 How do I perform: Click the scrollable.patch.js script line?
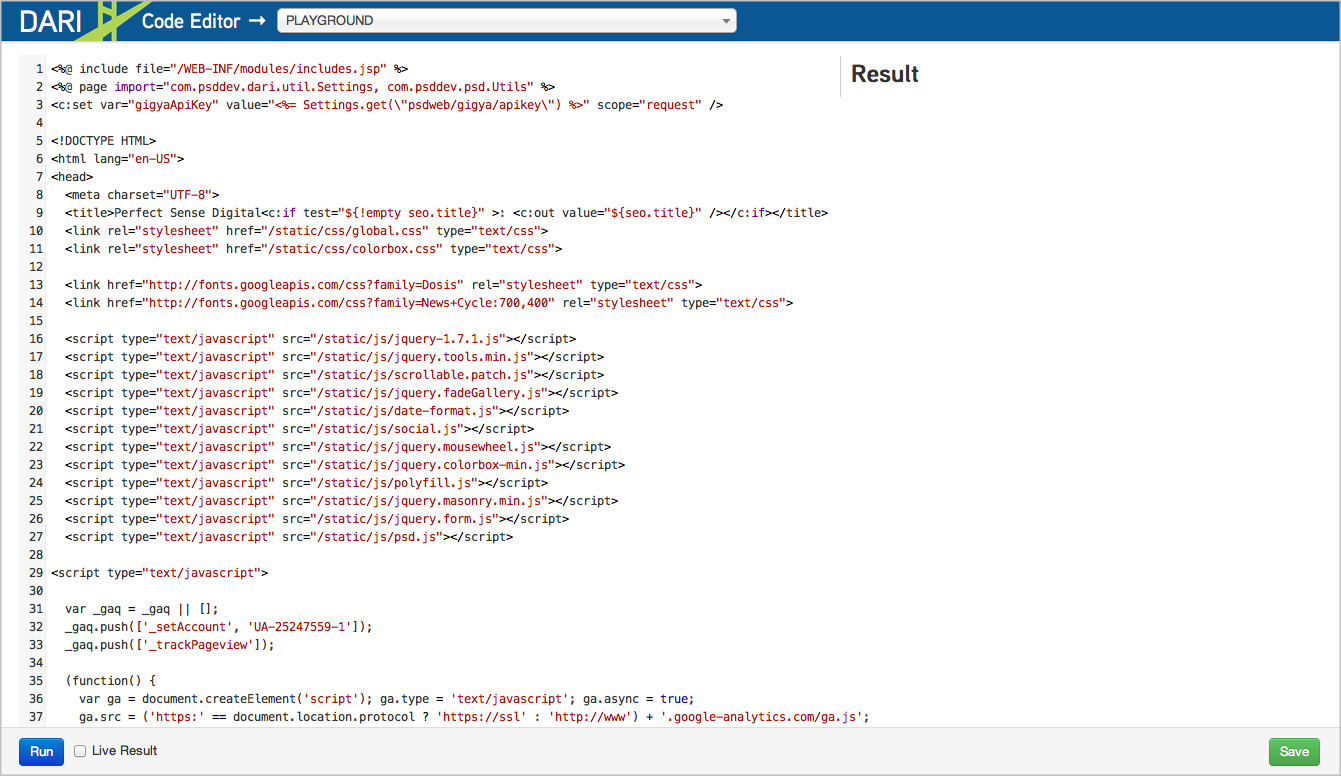click(335, 375)
